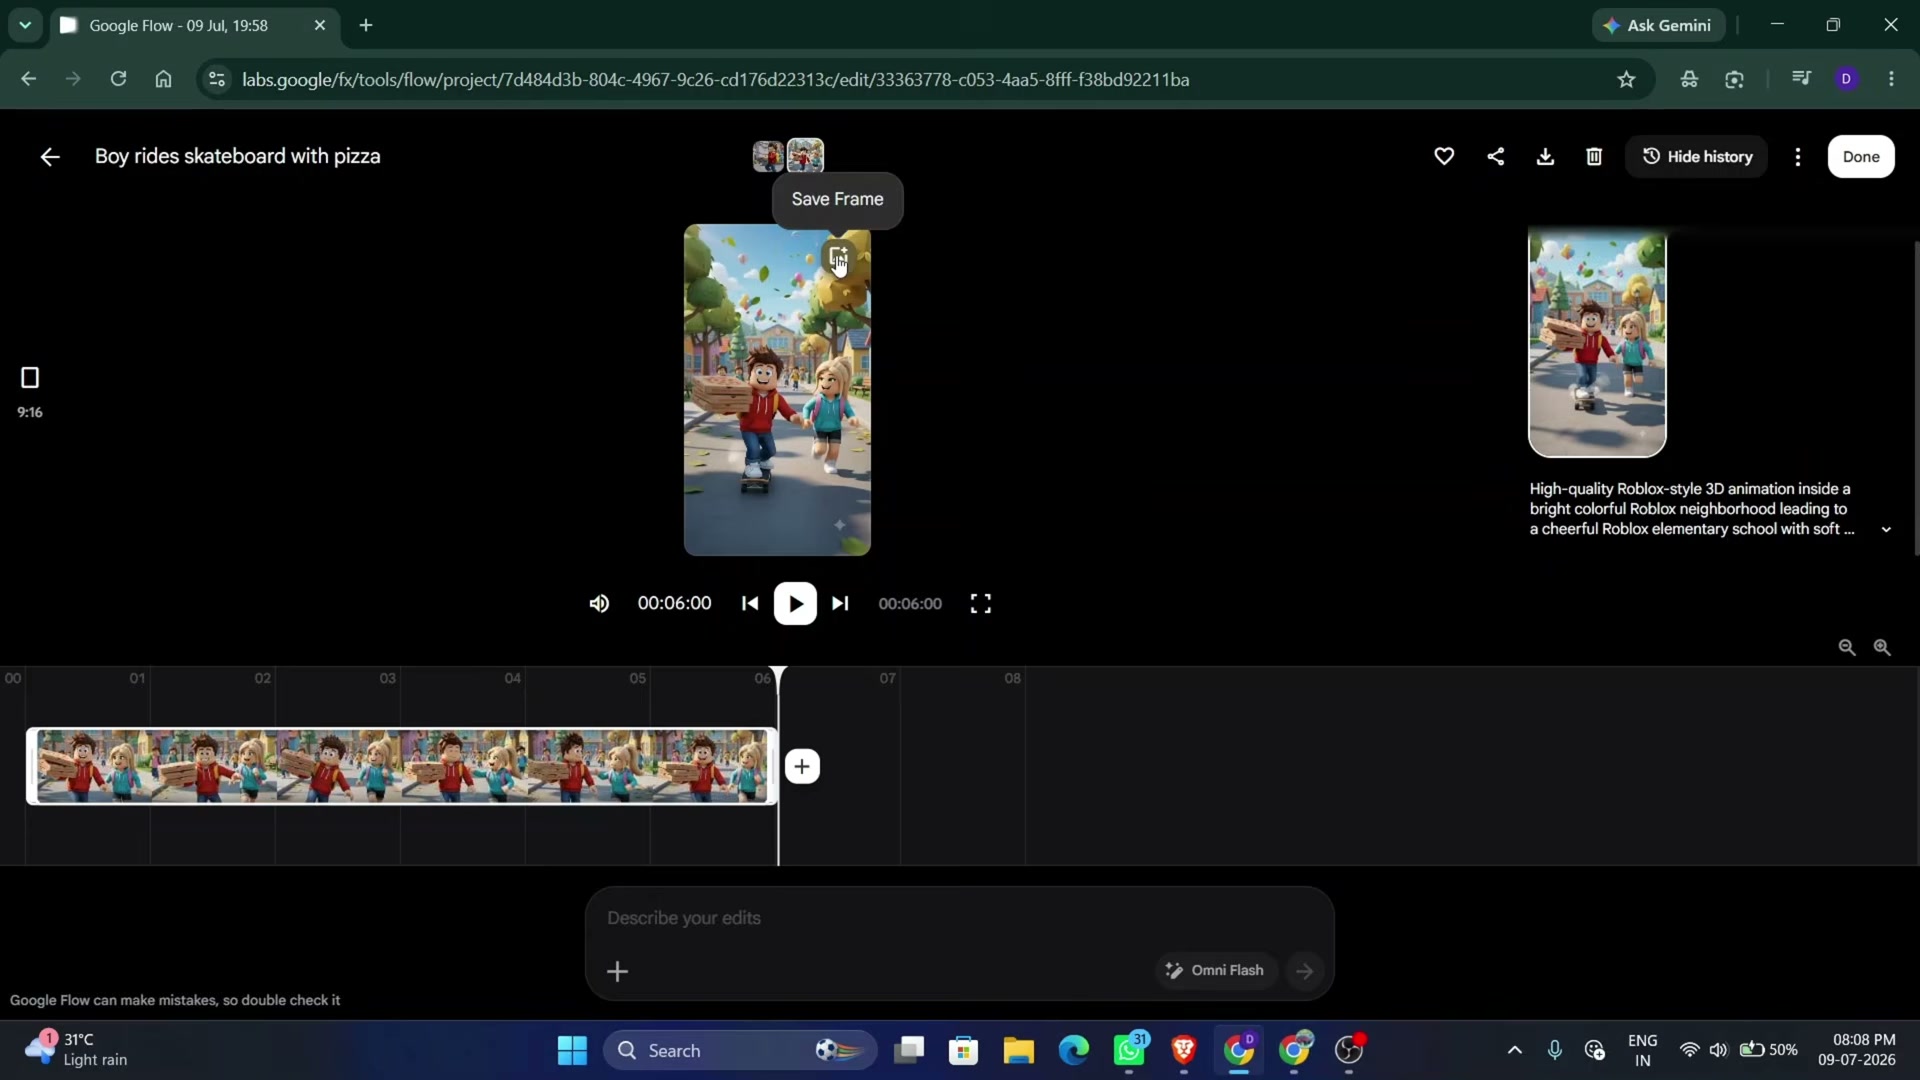Click the Save Frame icon on preview
The width and height of the screenshot is (1920, 1080).
(x=838, y=255)
